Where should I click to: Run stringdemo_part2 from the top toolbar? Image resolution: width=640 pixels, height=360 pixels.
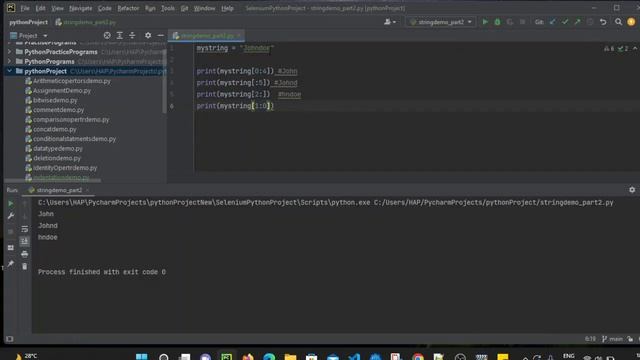[485, 22]
